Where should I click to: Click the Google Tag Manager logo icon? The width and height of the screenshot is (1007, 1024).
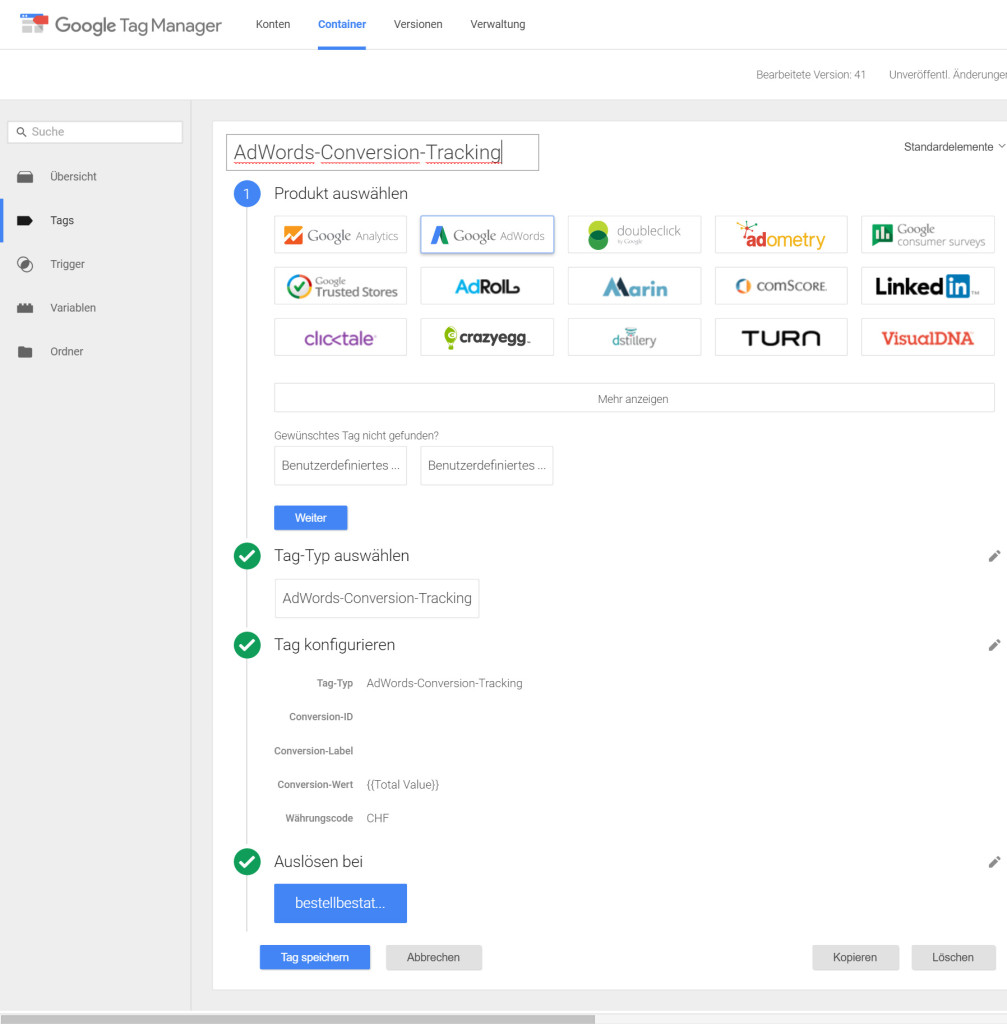click(x=34, y=24)
